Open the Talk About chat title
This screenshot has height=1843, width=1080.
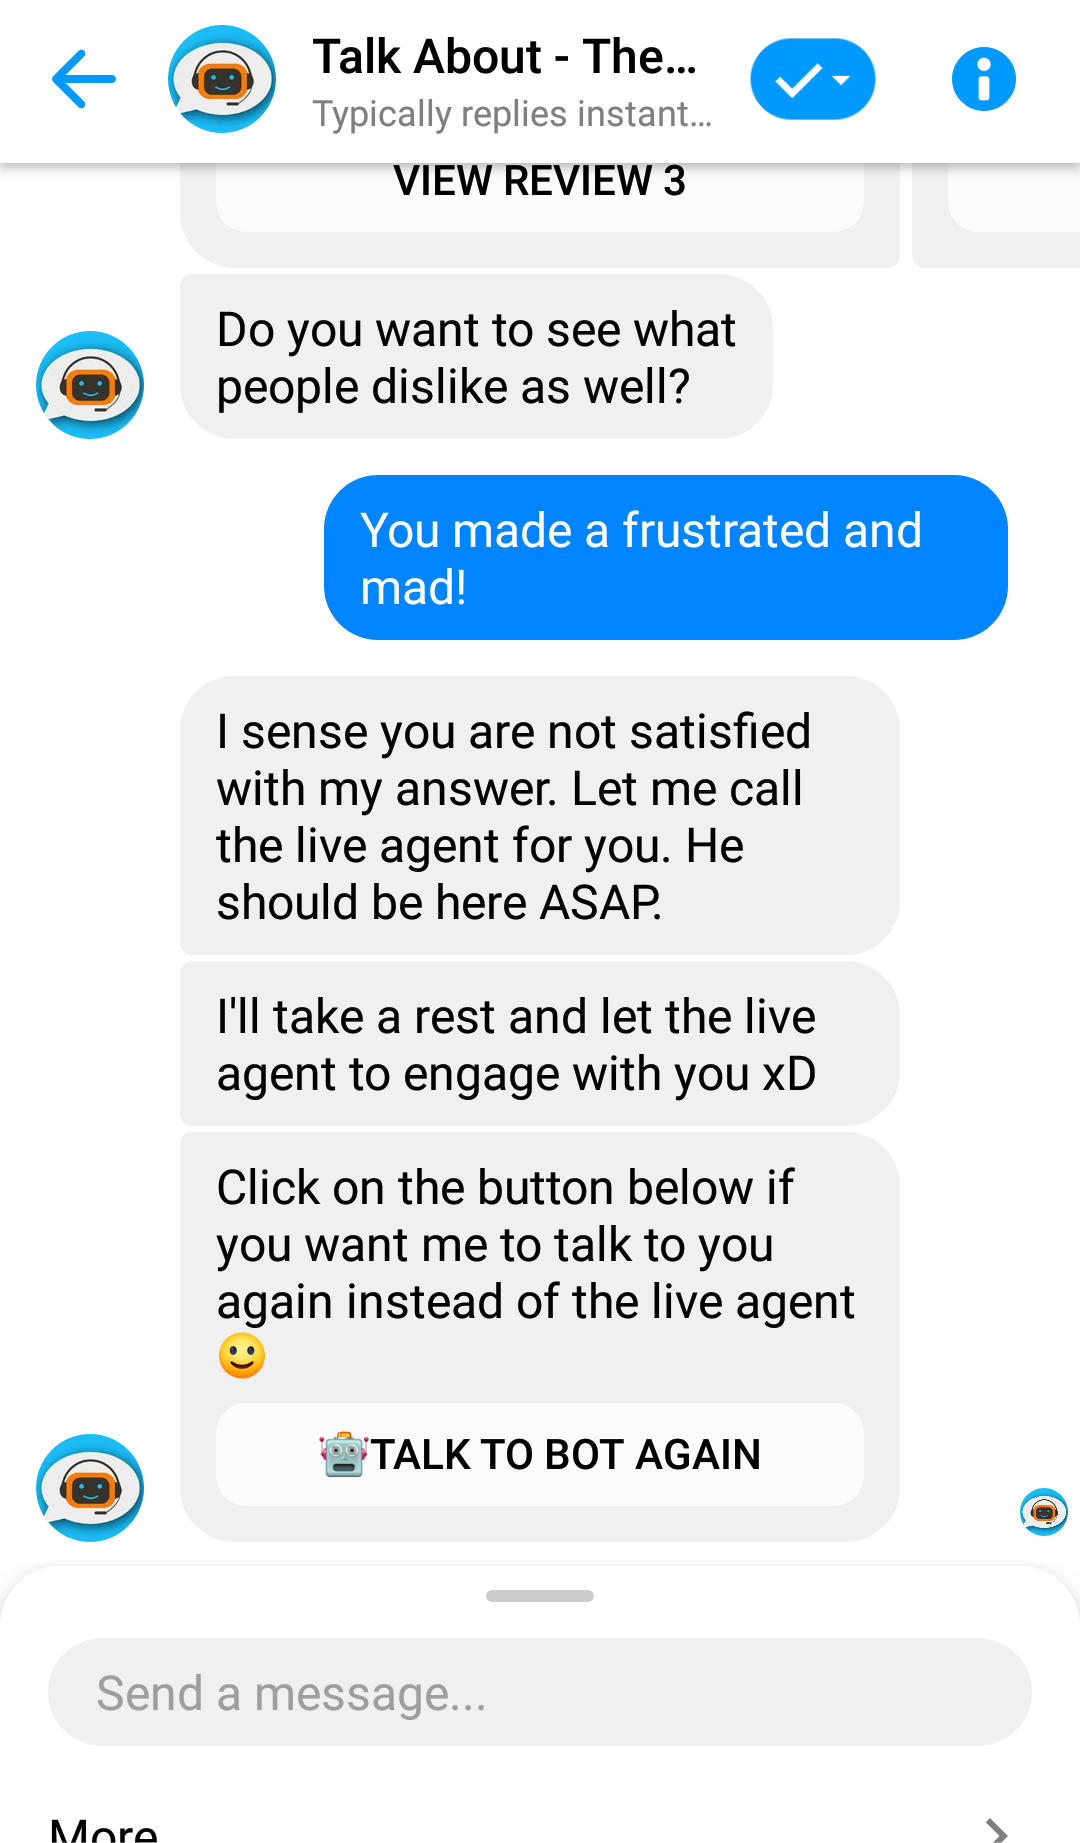505,57
